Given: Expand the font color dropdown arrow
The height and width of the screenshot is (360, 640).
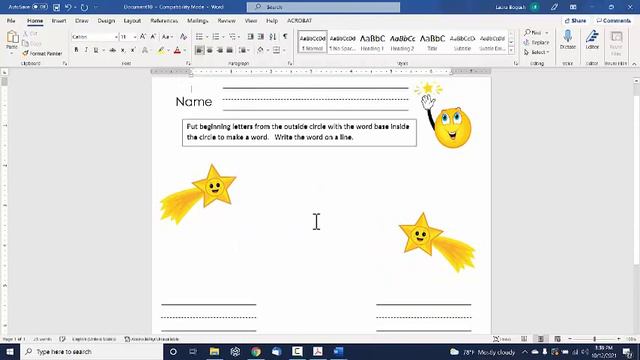Looking at the screenshot, I should point(185,50).
